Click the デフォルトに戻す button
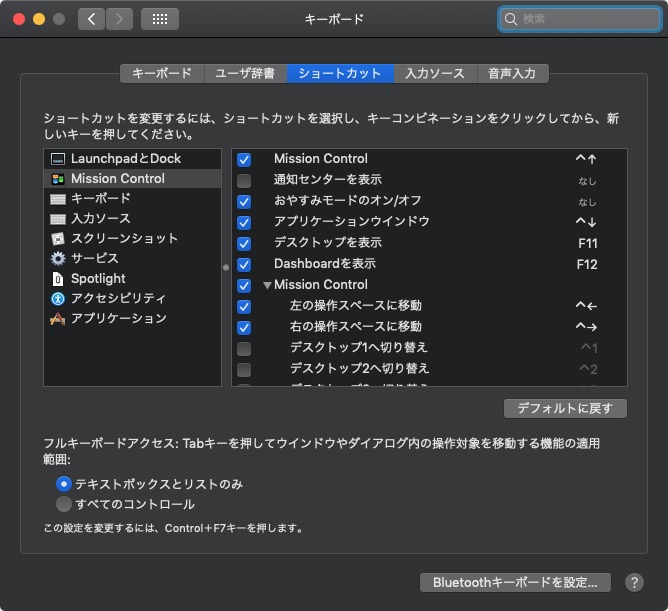This screenshot has height=611, width=668. coord(565,408)
